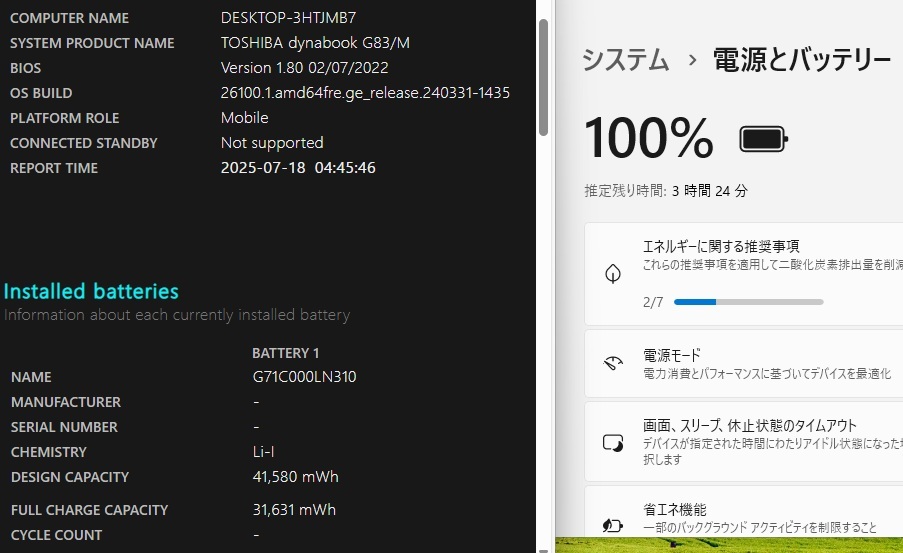Click the leaf icon for energy recommendations

coord(613,273)
